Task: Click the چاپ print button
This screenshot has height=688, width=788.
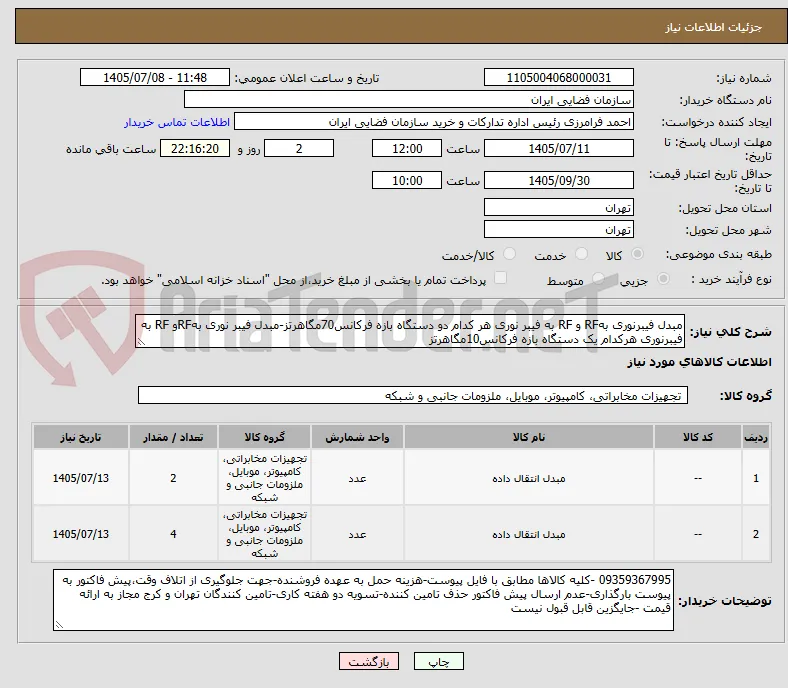Action: (439, 661)
